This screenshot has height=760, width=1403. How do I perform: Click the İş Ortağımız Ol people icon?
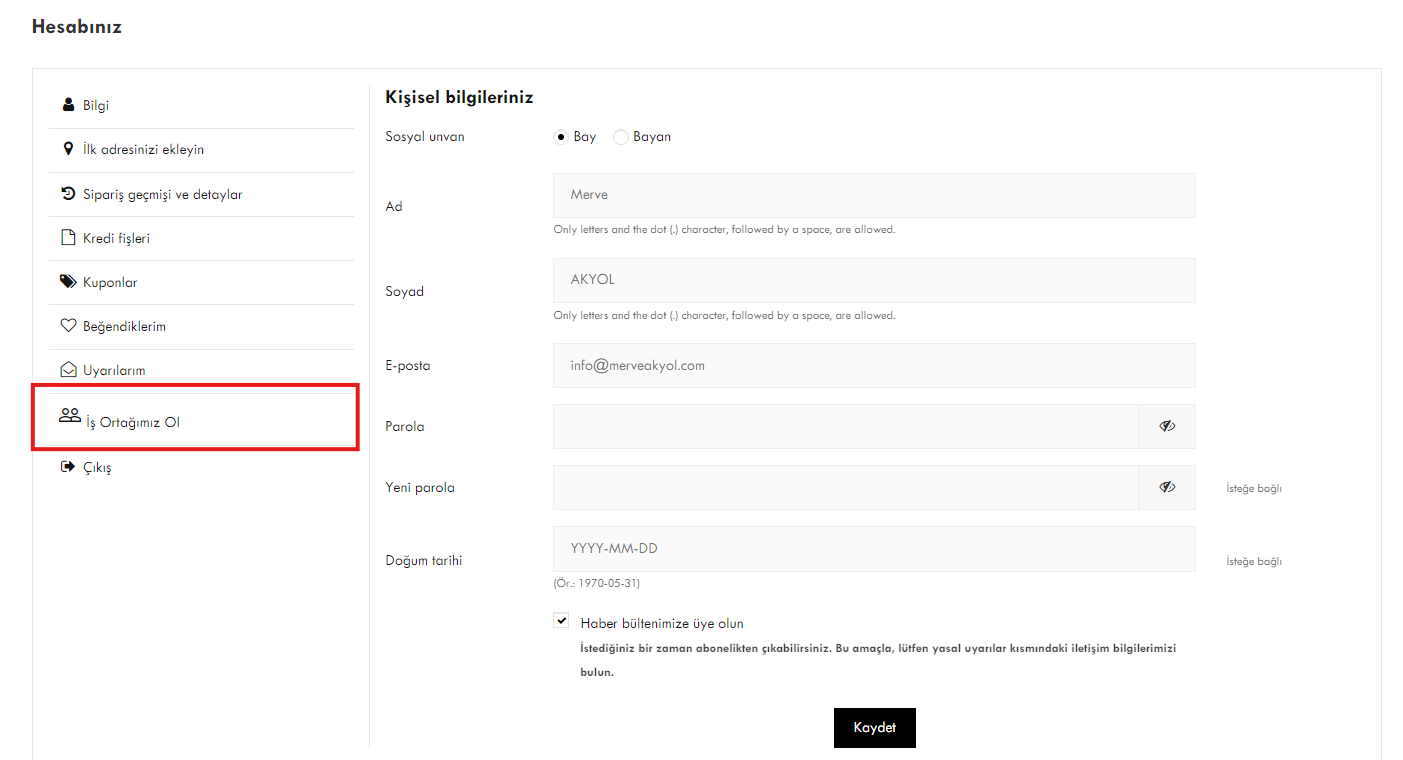[x=69, y=415]
